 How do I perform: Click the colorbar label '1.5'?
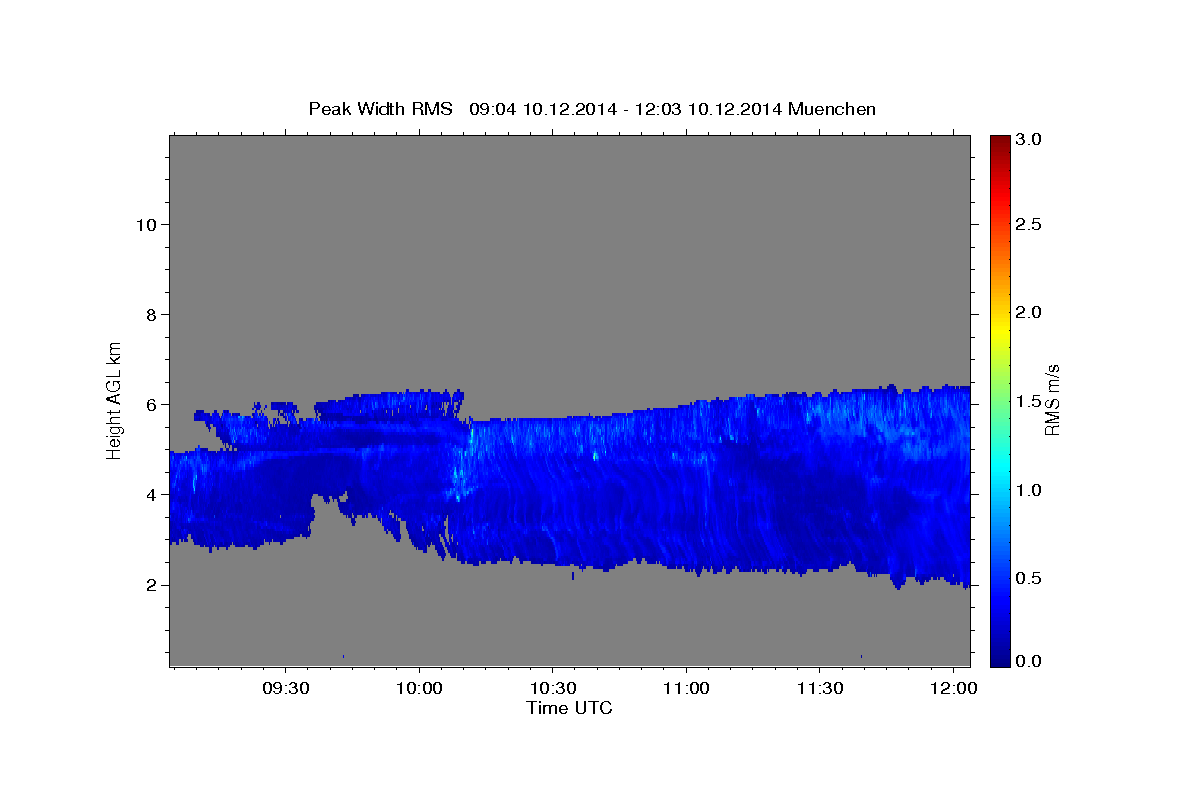point(1028,401)
